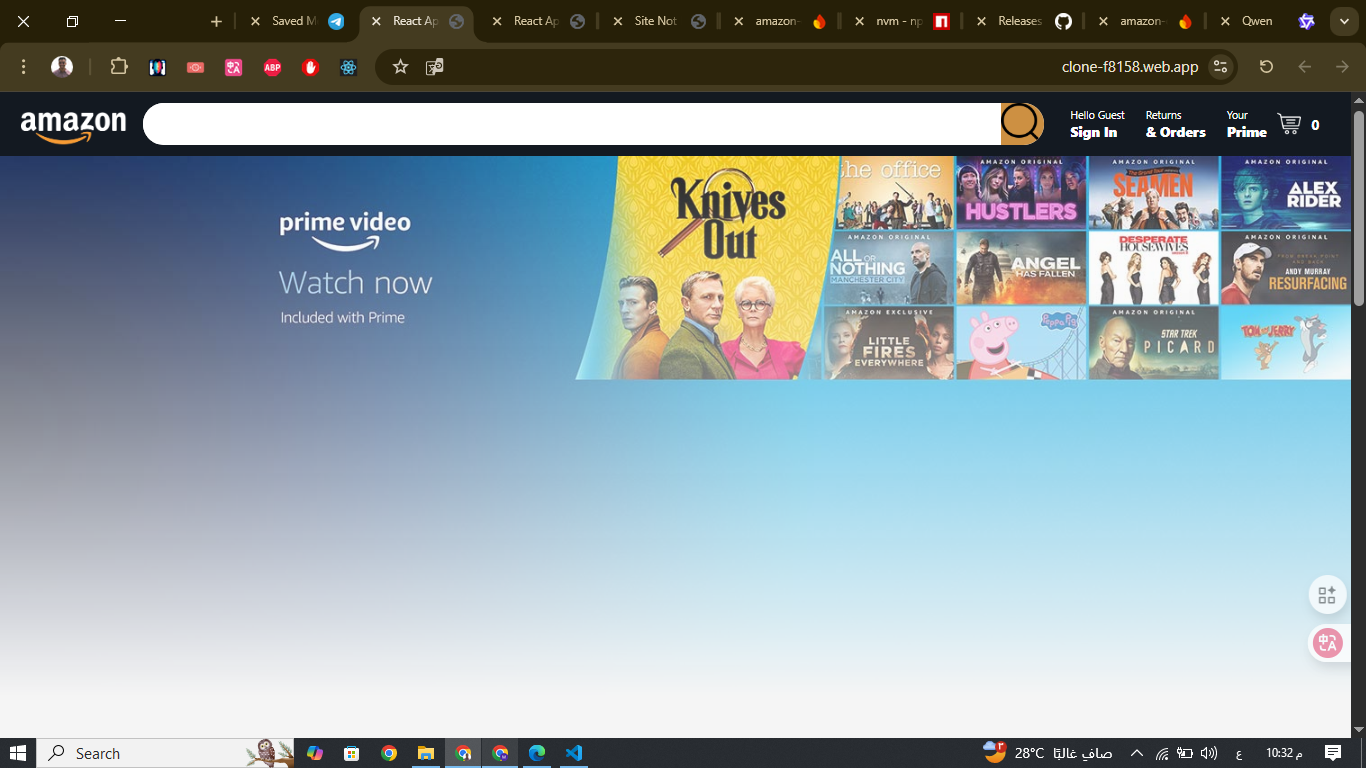Open the Chrome three-dot menu
This screenshot has height=768, width=1366.
(x=24, y=67)
